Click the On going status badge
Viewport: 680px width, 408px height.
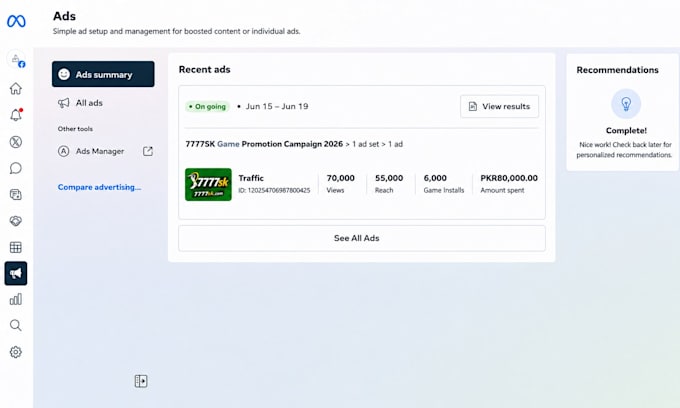pyautogui.click(x=208, y=106)
